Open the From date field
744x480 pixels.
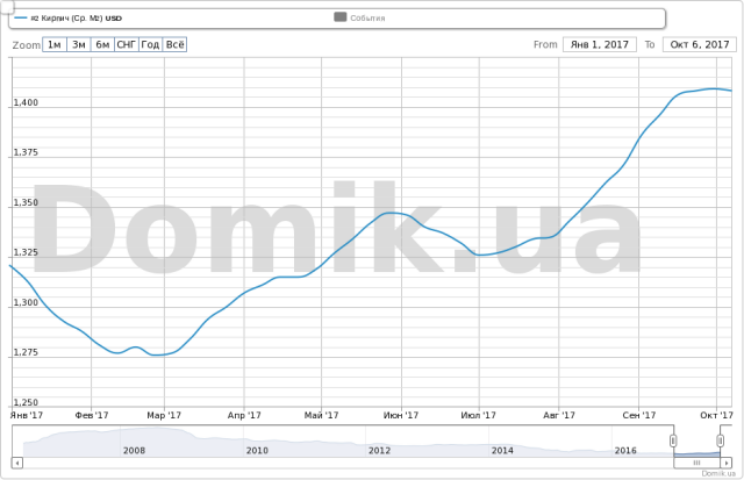coord(601,45)
